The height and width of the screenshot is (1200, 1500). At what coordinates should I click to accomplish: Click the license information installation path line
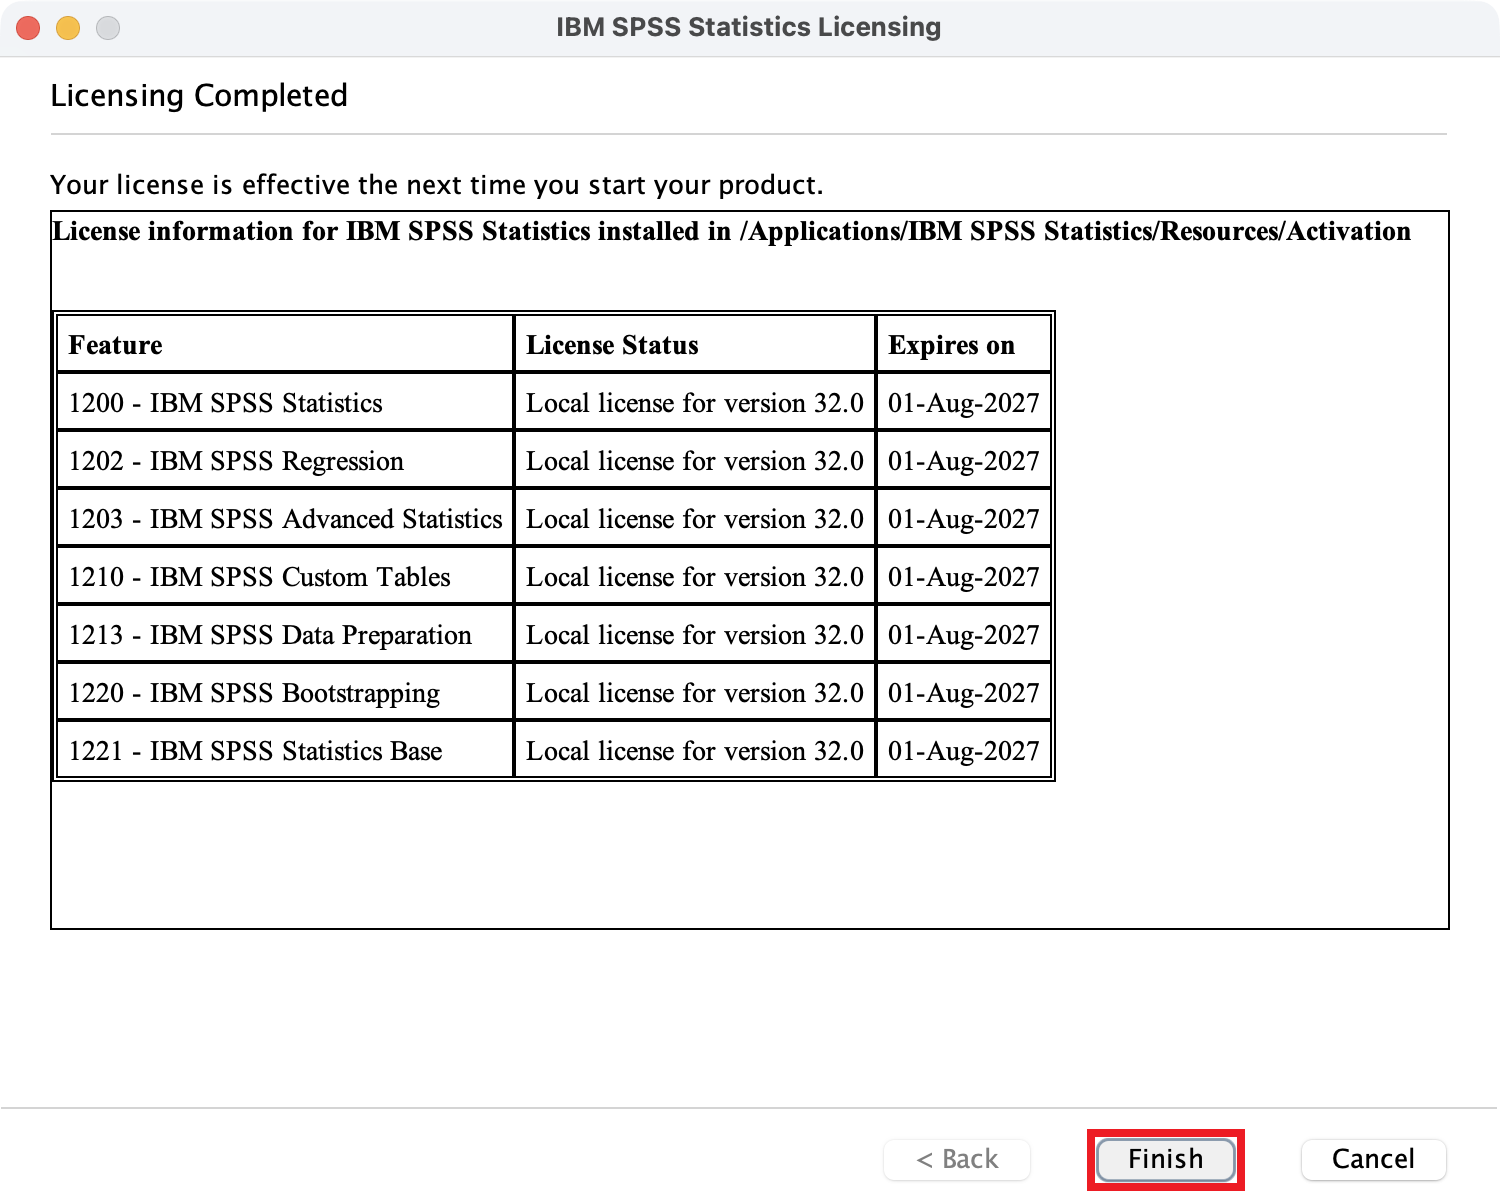[x=732, y=231]
